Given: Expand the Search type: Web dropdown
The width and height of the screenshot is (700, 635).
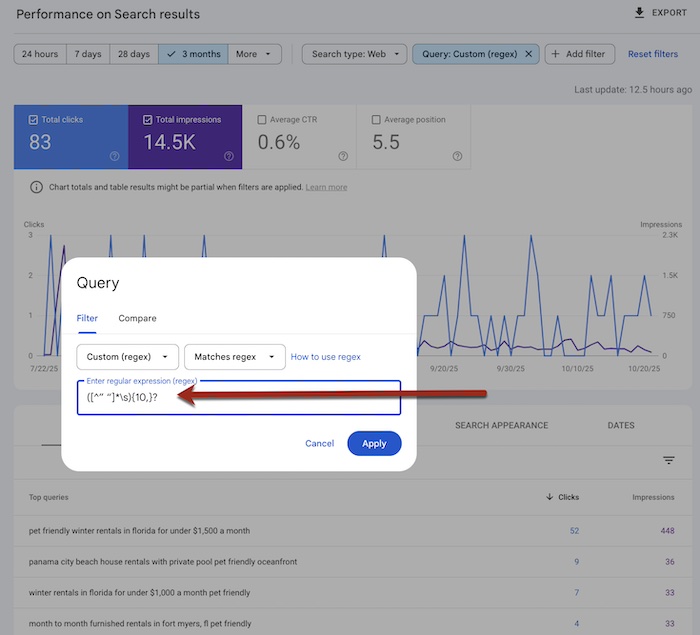Looking at the screenshot, I should pyautogui.click(x=354, y=54).
